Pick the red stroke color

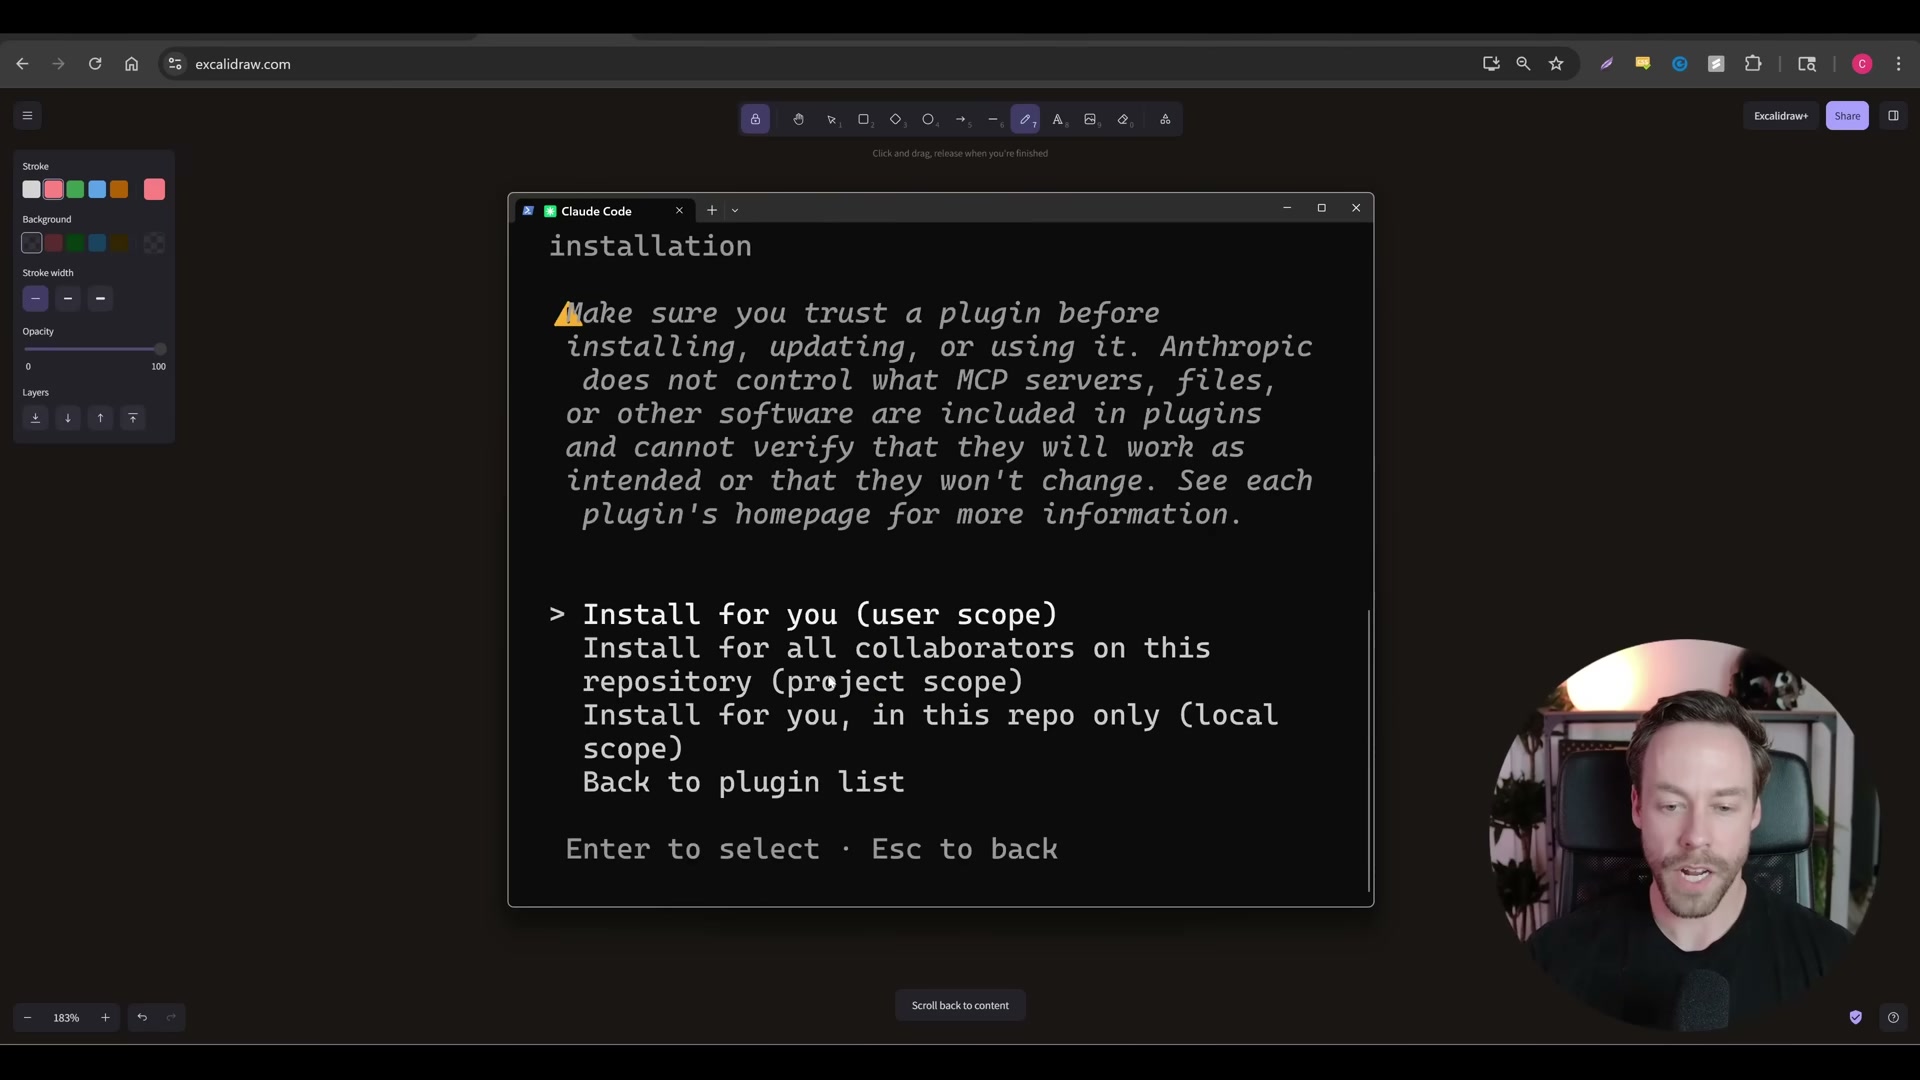[54, 190]
